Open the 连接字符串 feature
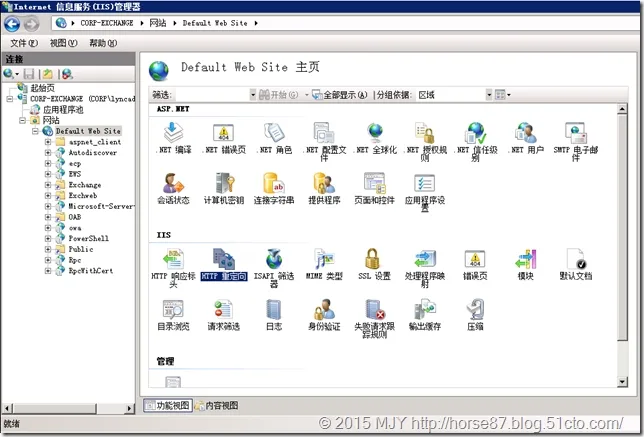The image size is (644, 437). point(274,189)
